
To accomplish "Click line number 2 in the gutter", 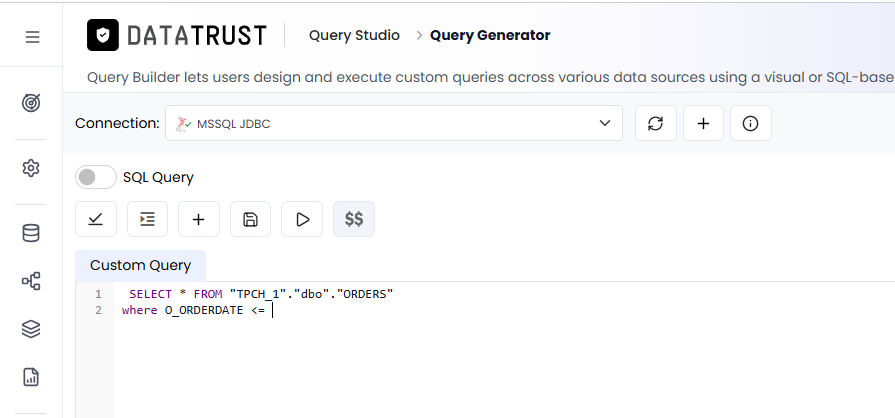I will 98,310.
